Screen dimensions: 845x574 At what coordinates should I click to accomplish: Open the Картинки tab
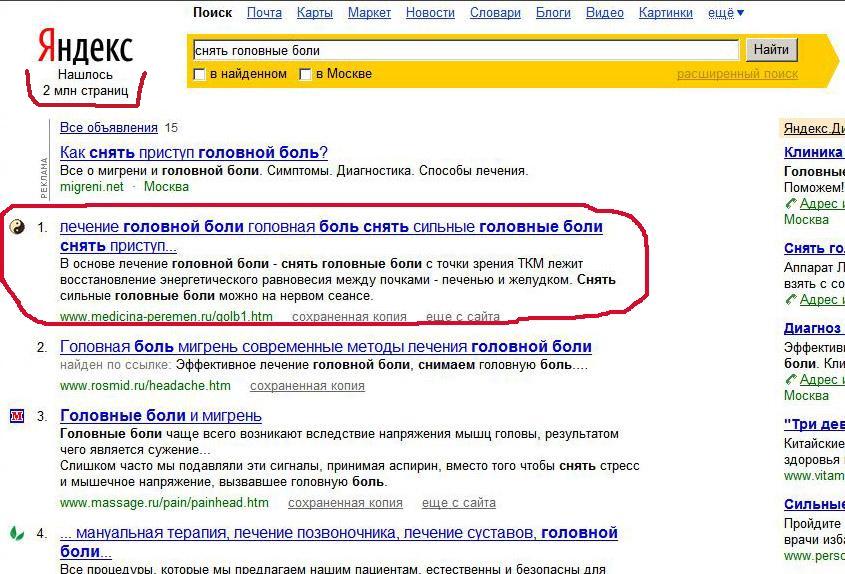tap(666, 12)
